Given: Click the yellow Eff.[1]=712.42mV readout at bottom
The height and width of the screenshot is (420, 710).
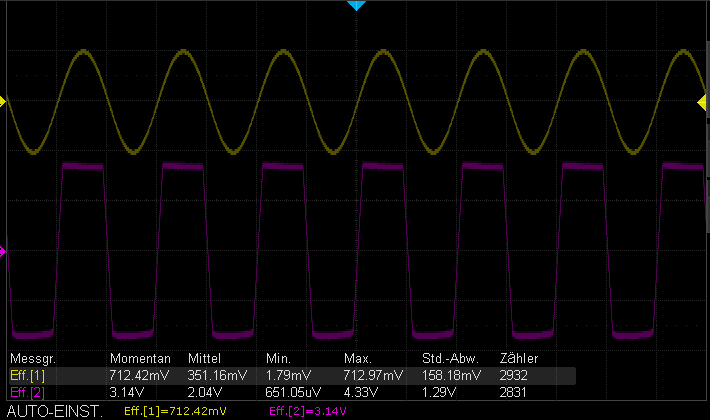Looking at the screenshot, I should 175,411.
